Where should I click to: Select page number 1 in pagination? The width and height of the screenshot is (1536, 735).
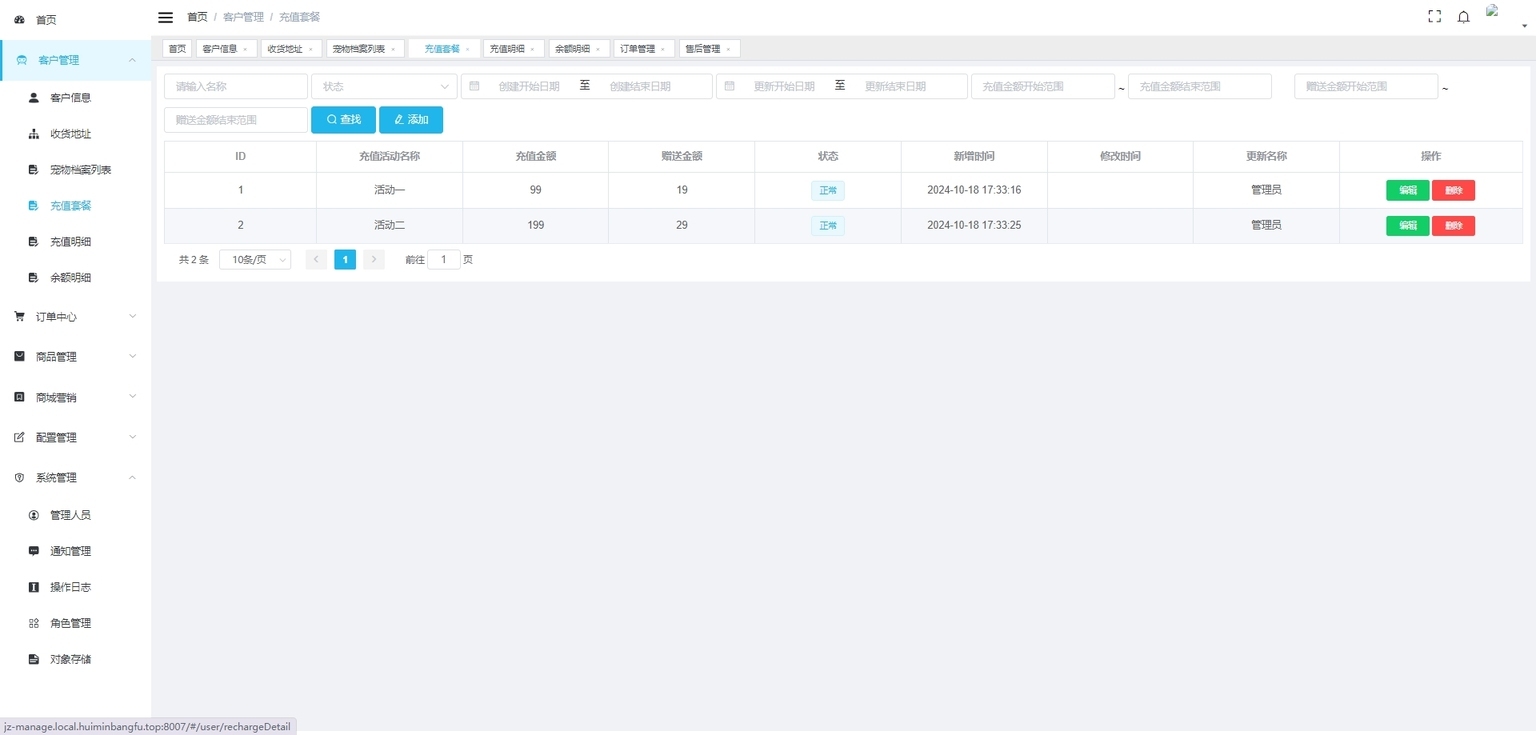(x=345, y=260)
